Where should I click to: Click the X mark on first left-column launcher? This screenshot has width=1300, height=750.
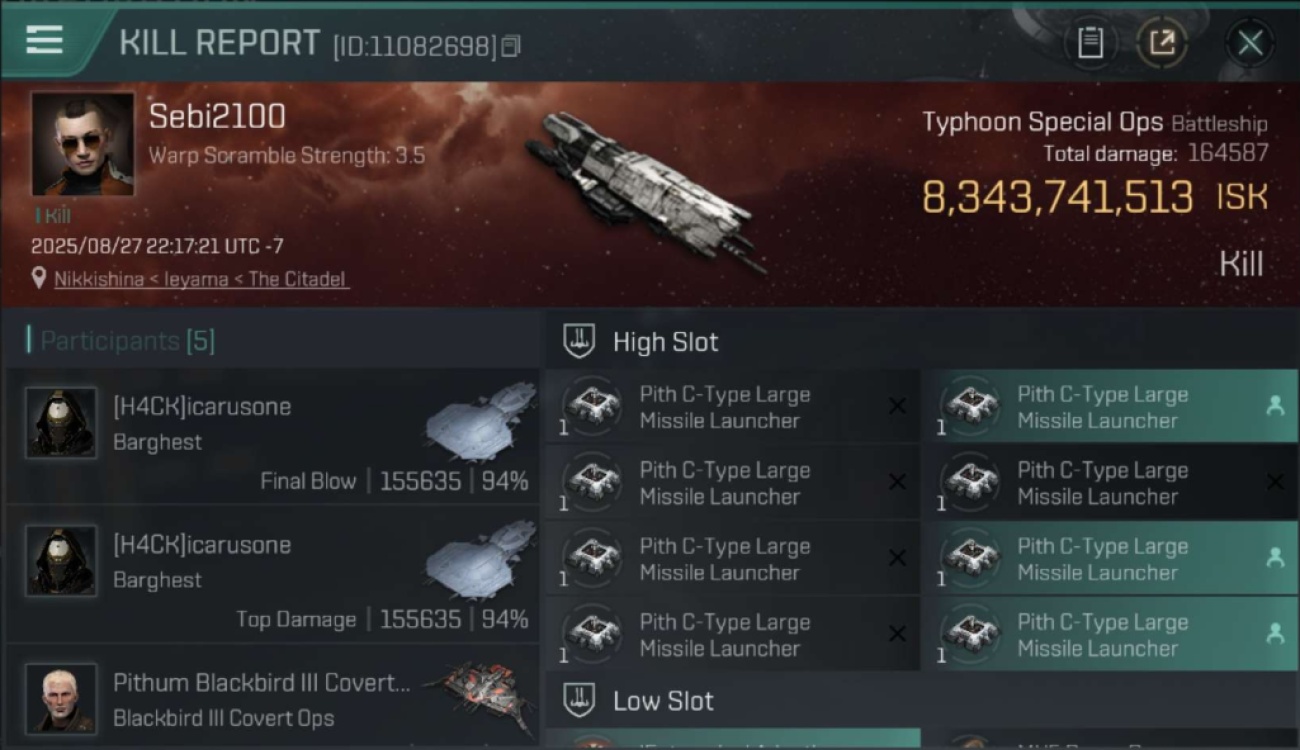pyautogui.click(x=897, y=405)
